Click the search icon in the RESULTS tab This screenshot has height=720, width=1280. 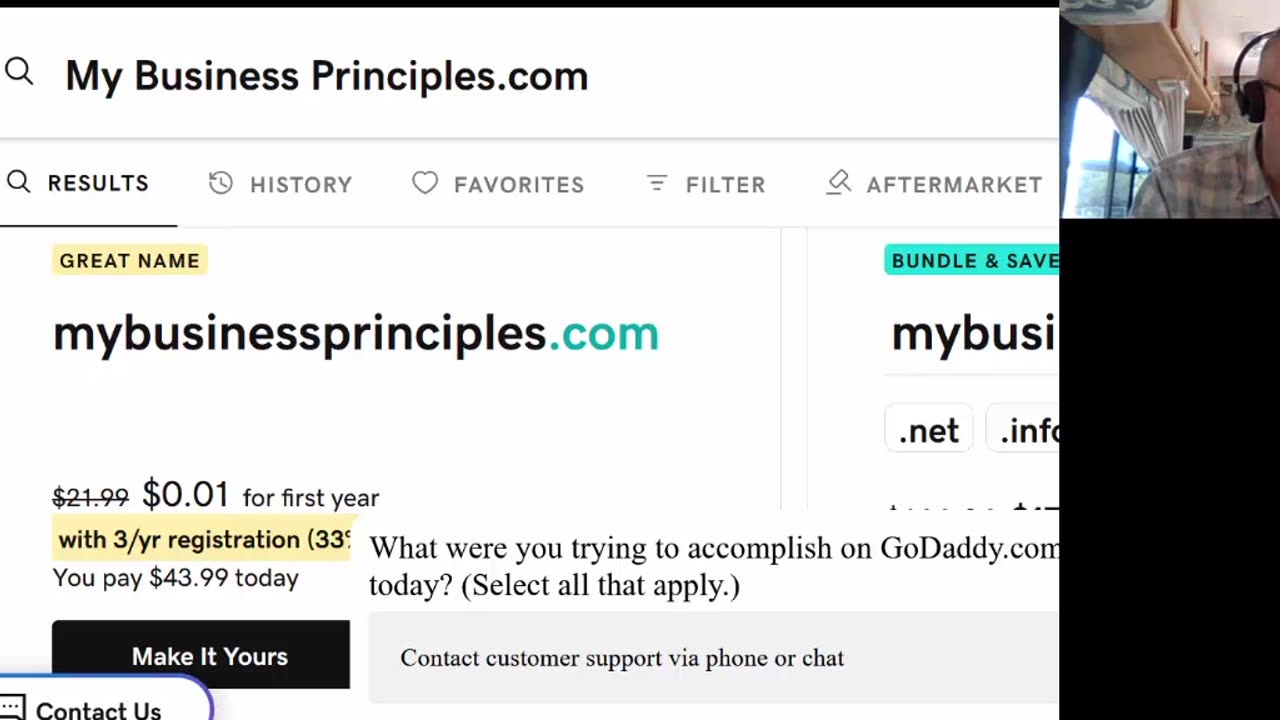18,182
